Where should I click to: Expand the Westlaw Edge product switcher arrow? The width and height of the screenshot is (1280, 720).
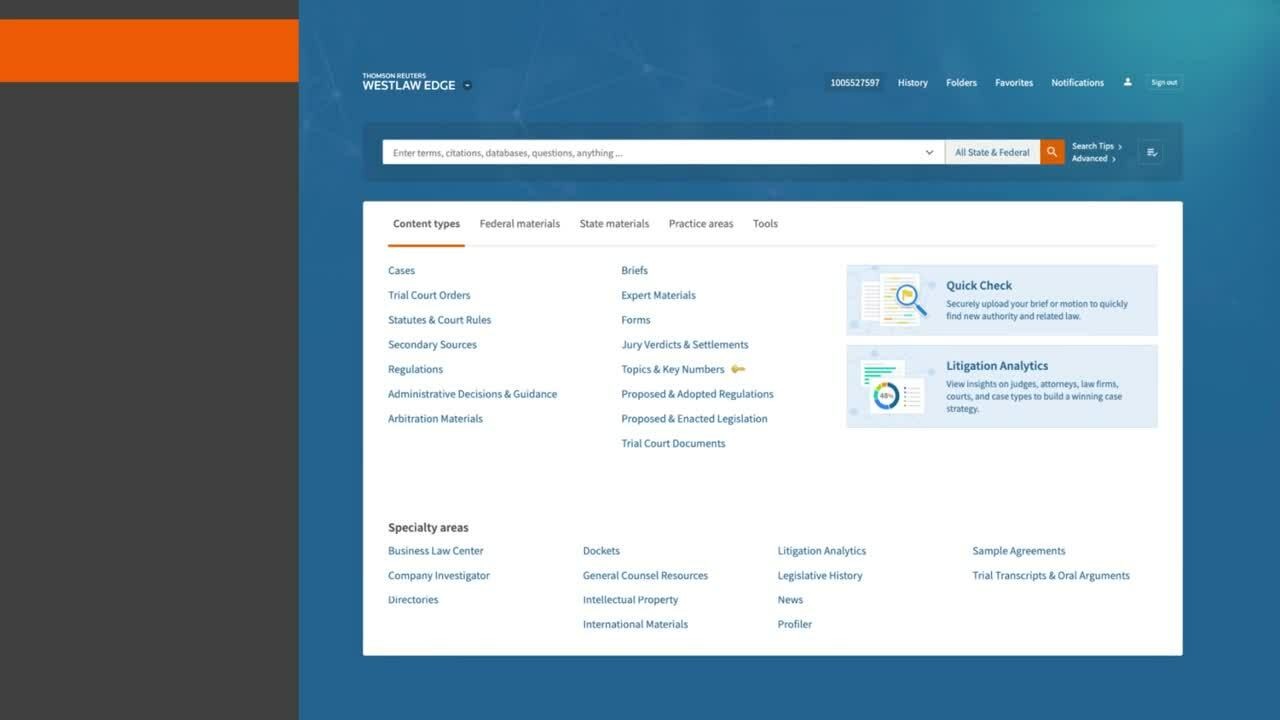(468, 86)
